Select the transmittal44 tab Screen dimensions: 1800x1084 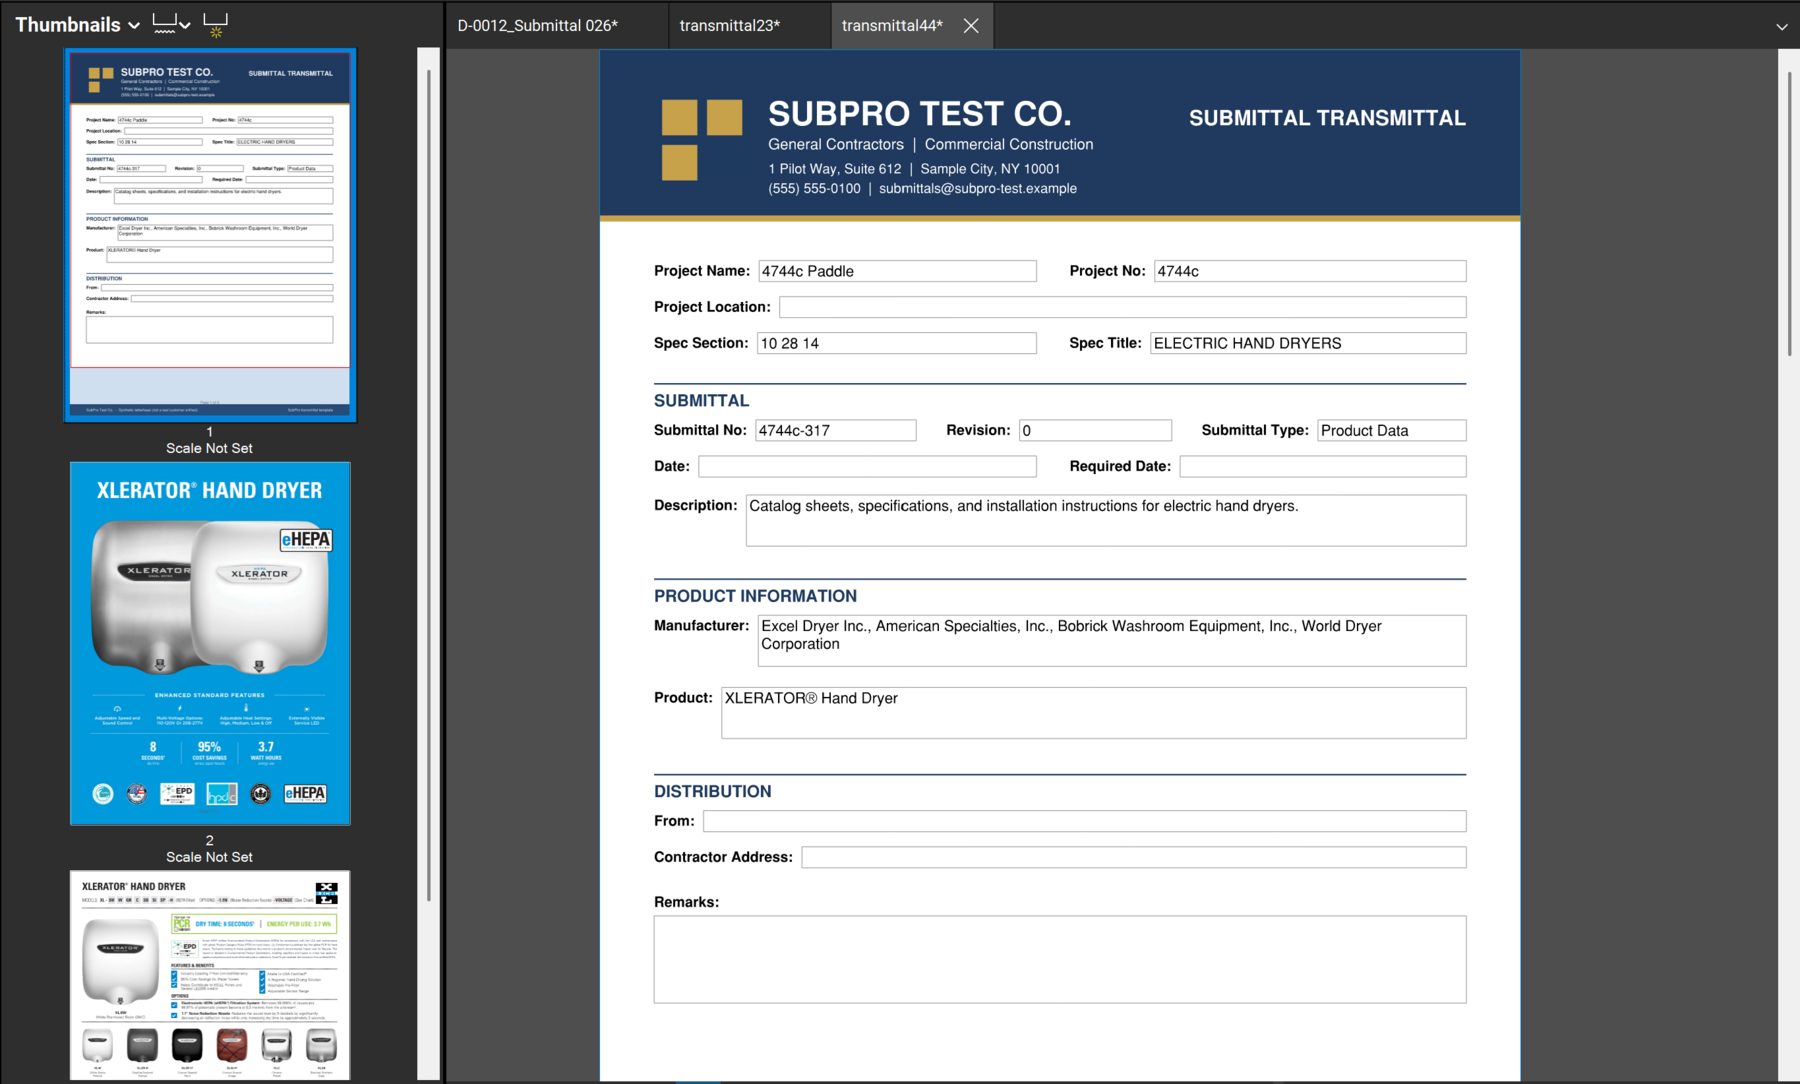coord(892,26)
